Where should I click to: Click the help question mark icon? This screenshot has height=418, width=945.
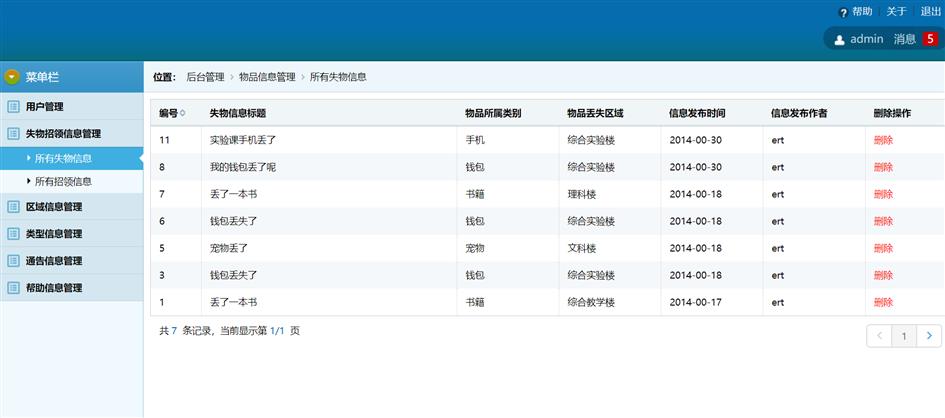pyautogui.click(x=843, y=12)
